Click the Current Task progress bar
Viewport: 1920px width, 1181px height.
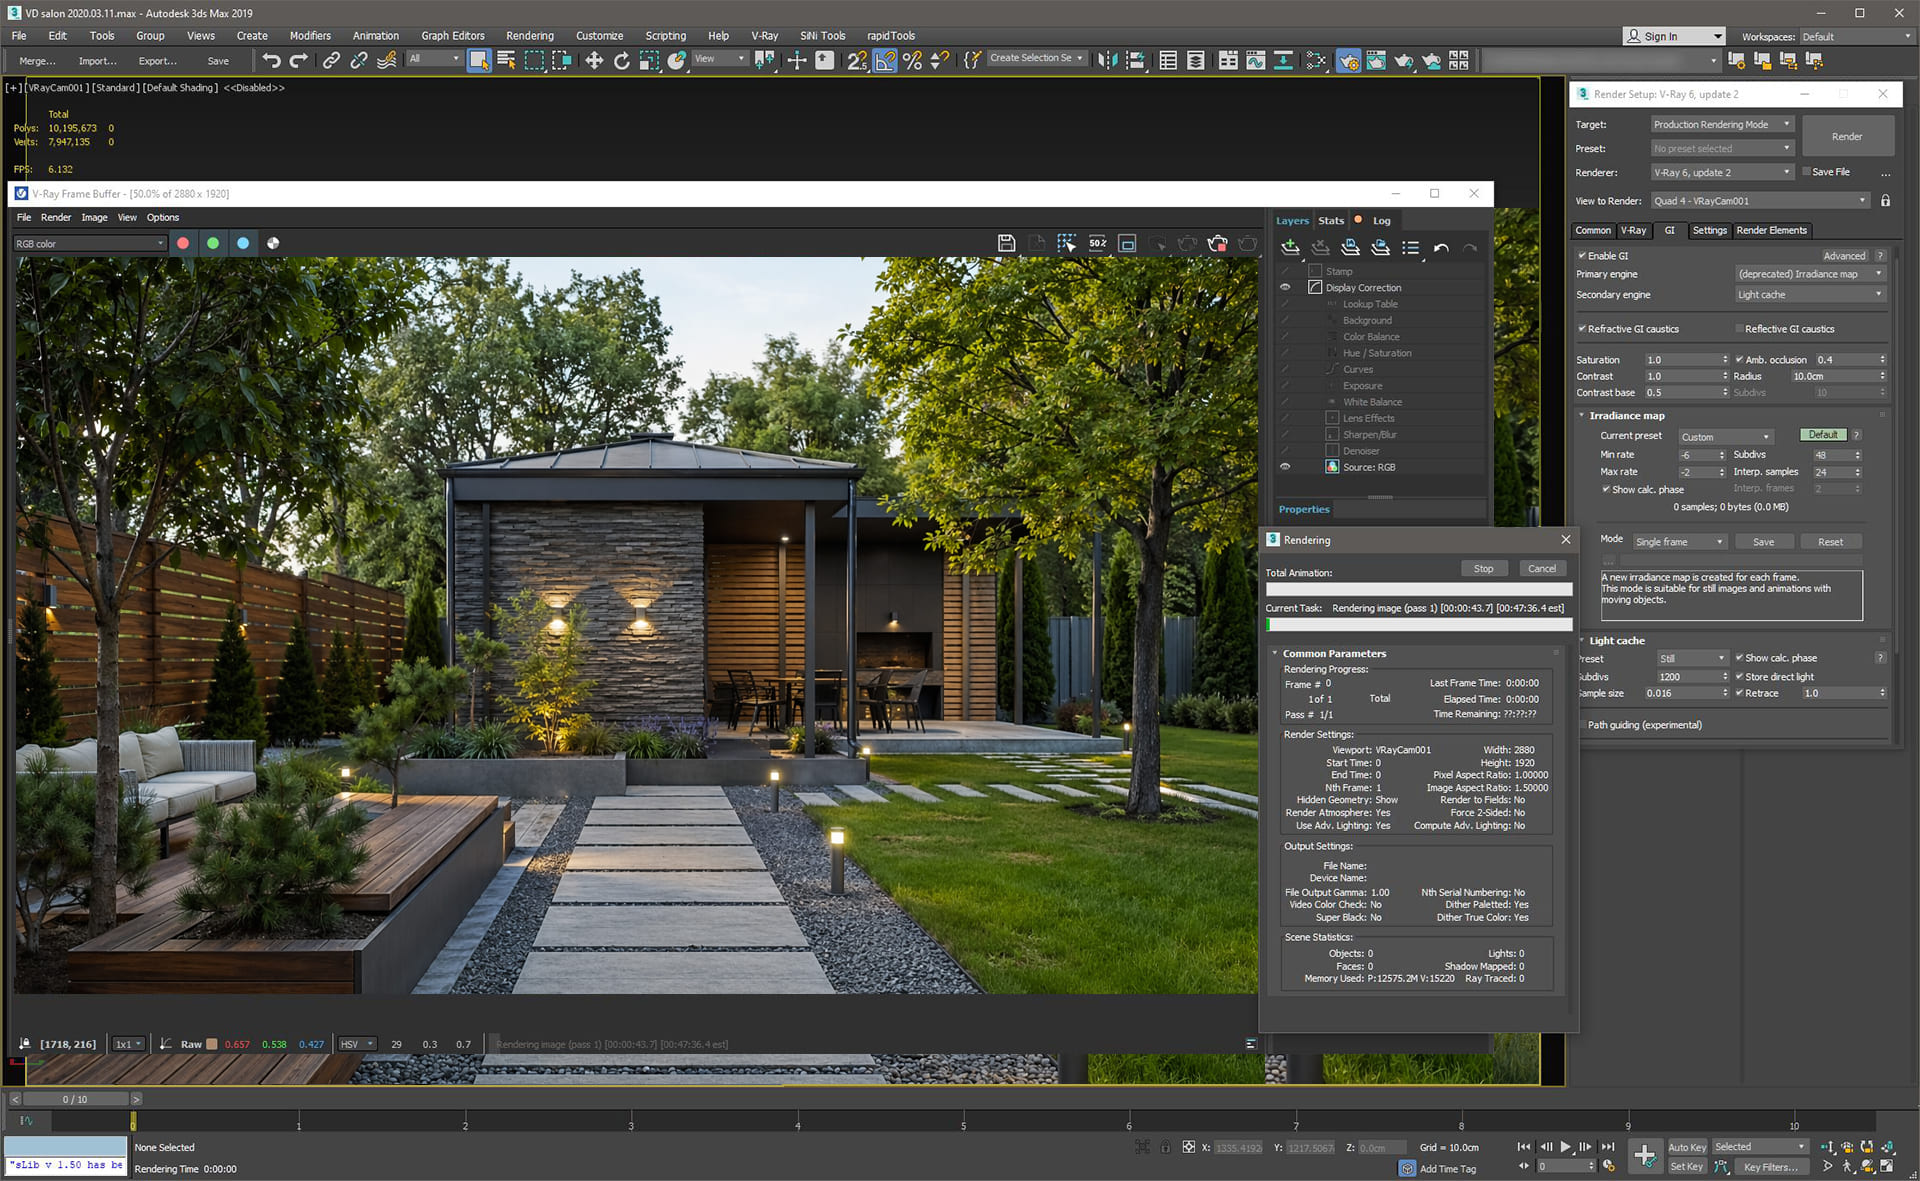(x=1419, y=624)
